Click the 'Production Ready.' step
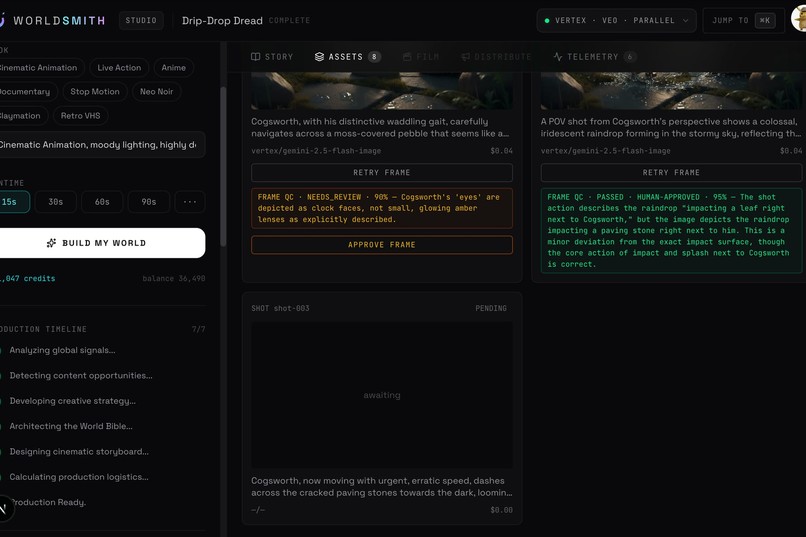 (x=48, y=502)
